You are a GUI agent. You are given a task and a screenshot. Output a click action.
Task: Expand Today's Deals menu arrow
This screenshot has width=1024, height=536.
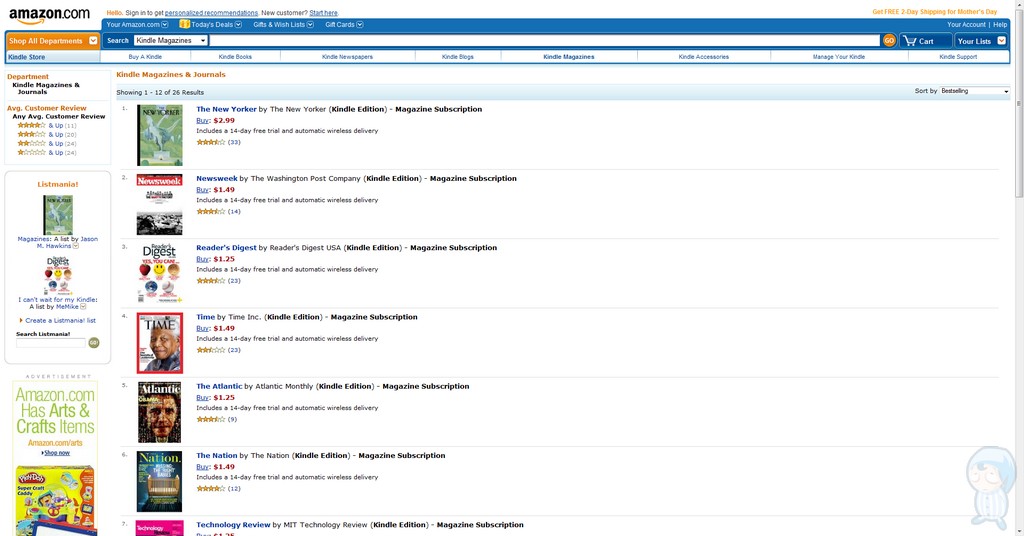pos(238,25)
